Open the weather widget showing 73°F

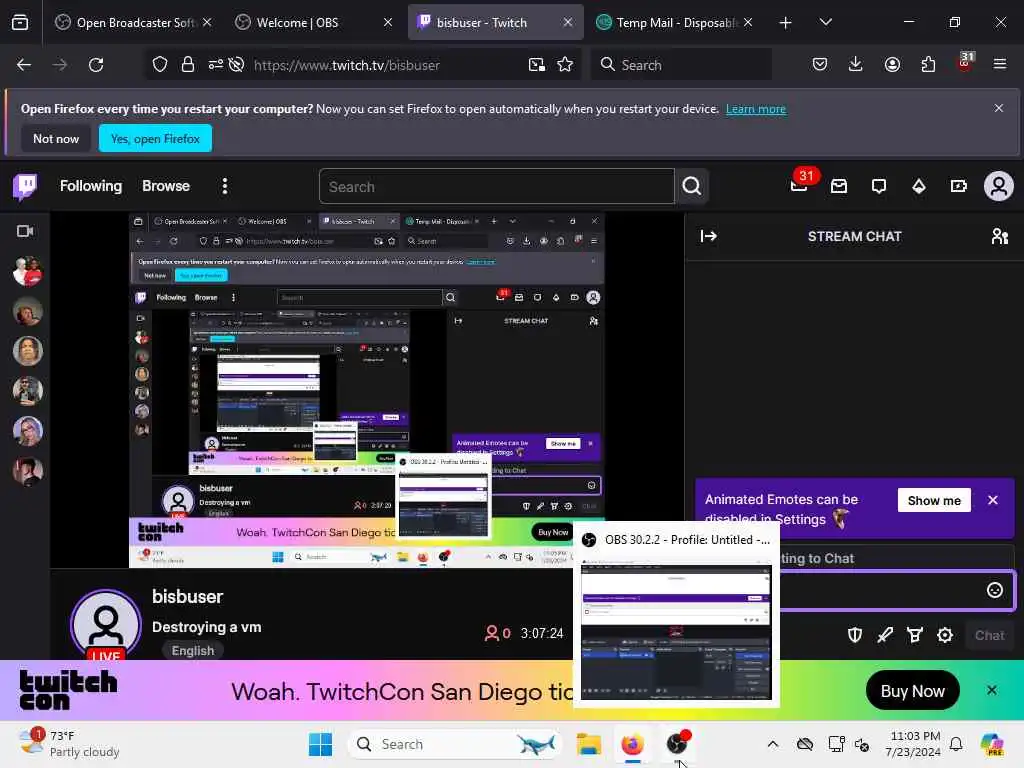coord(69,744)
